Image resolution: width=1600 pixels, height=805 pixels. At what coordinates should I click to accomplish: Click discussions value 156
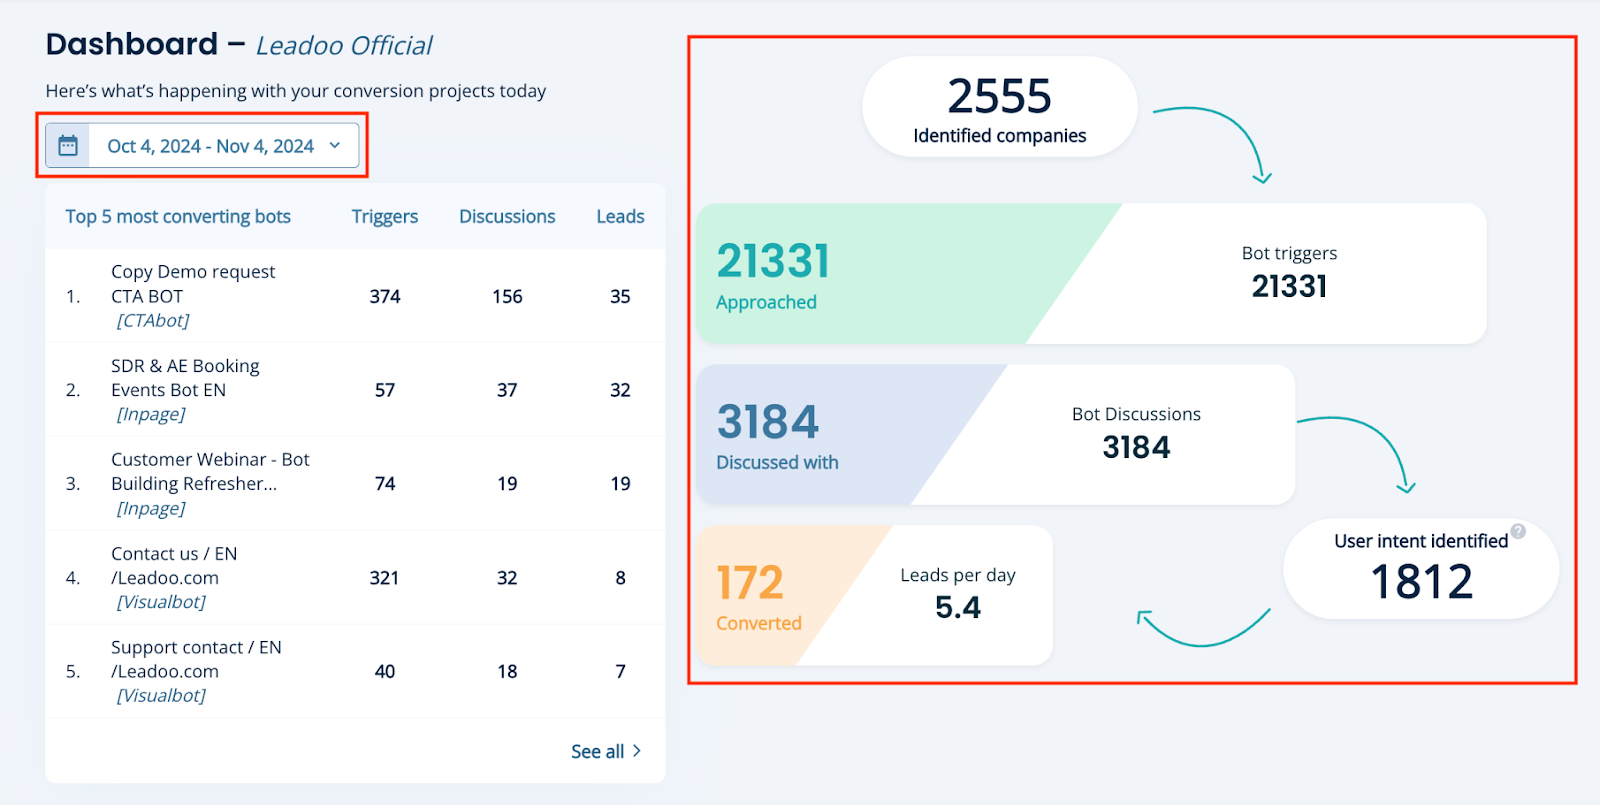point(507,296)
